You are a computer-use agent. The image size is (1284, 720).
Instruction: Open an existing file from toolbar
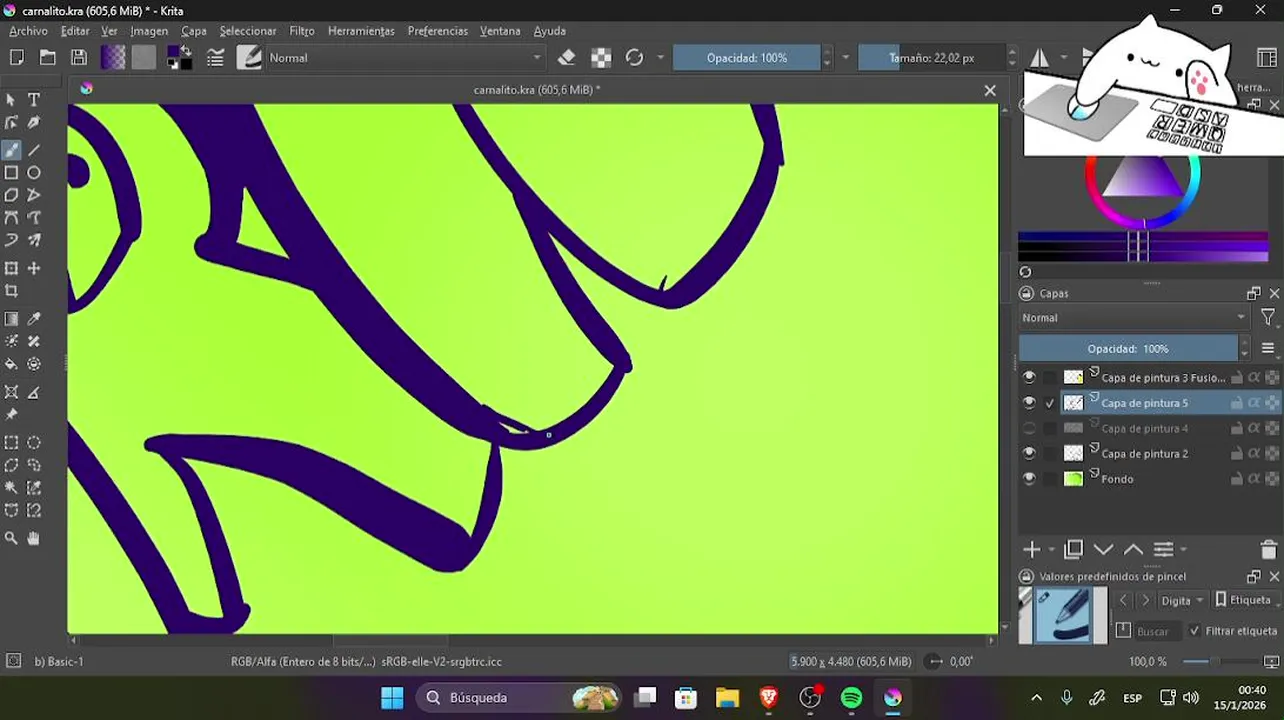point(47,58)
